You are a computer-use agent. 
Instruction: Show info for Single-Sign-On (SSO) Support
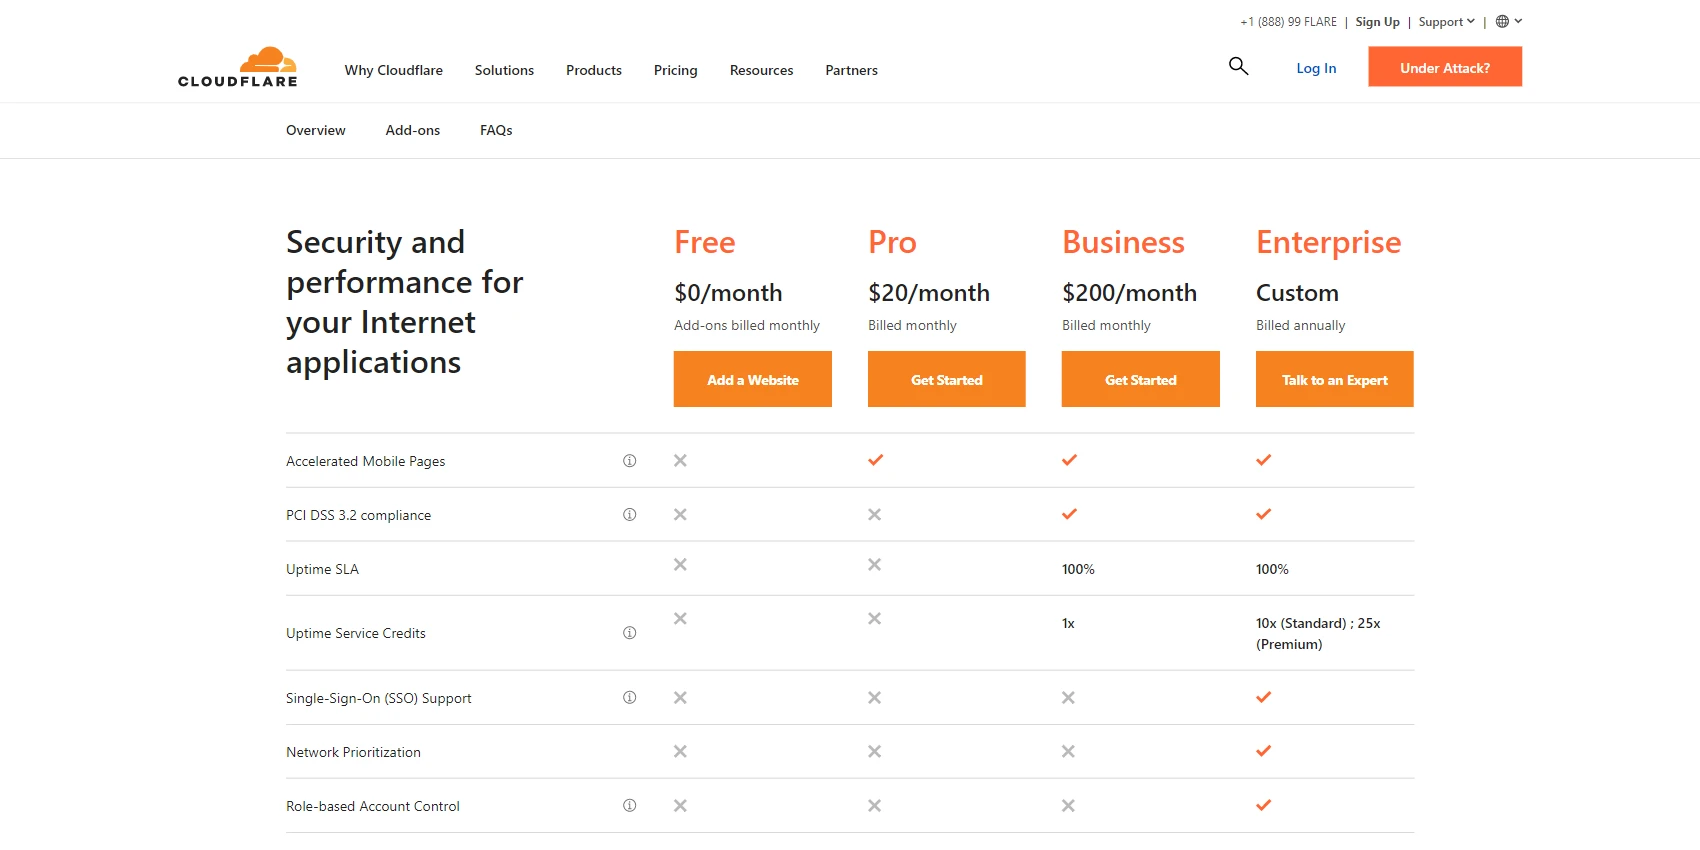630,698
